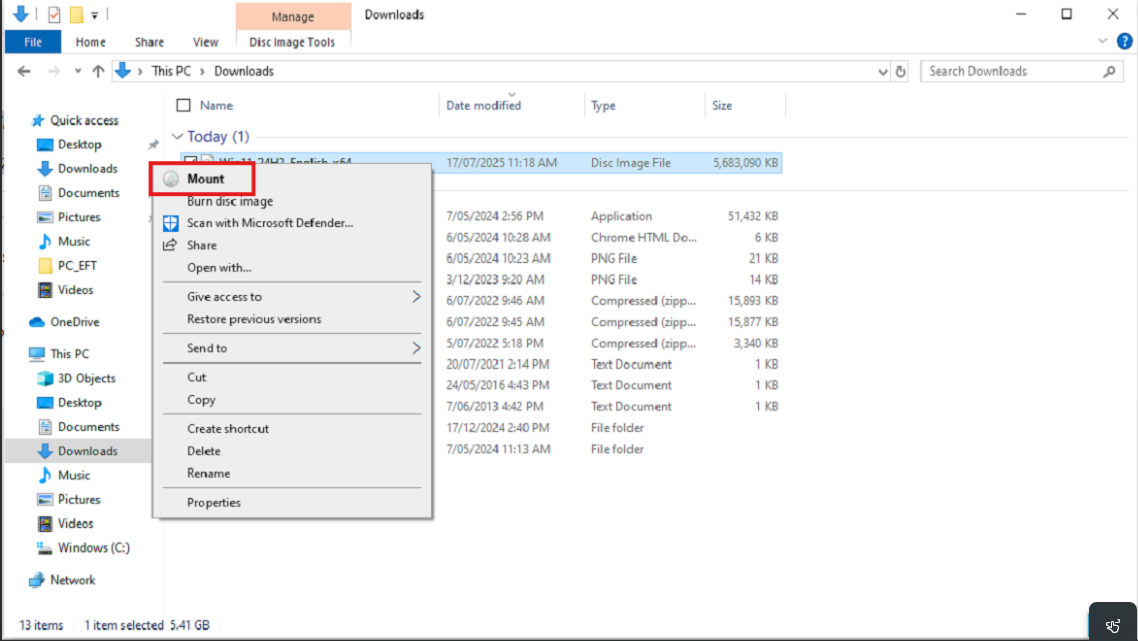
Task: Sort files by Date modified column
Action: pyautogui.click(x=483, y=105)
